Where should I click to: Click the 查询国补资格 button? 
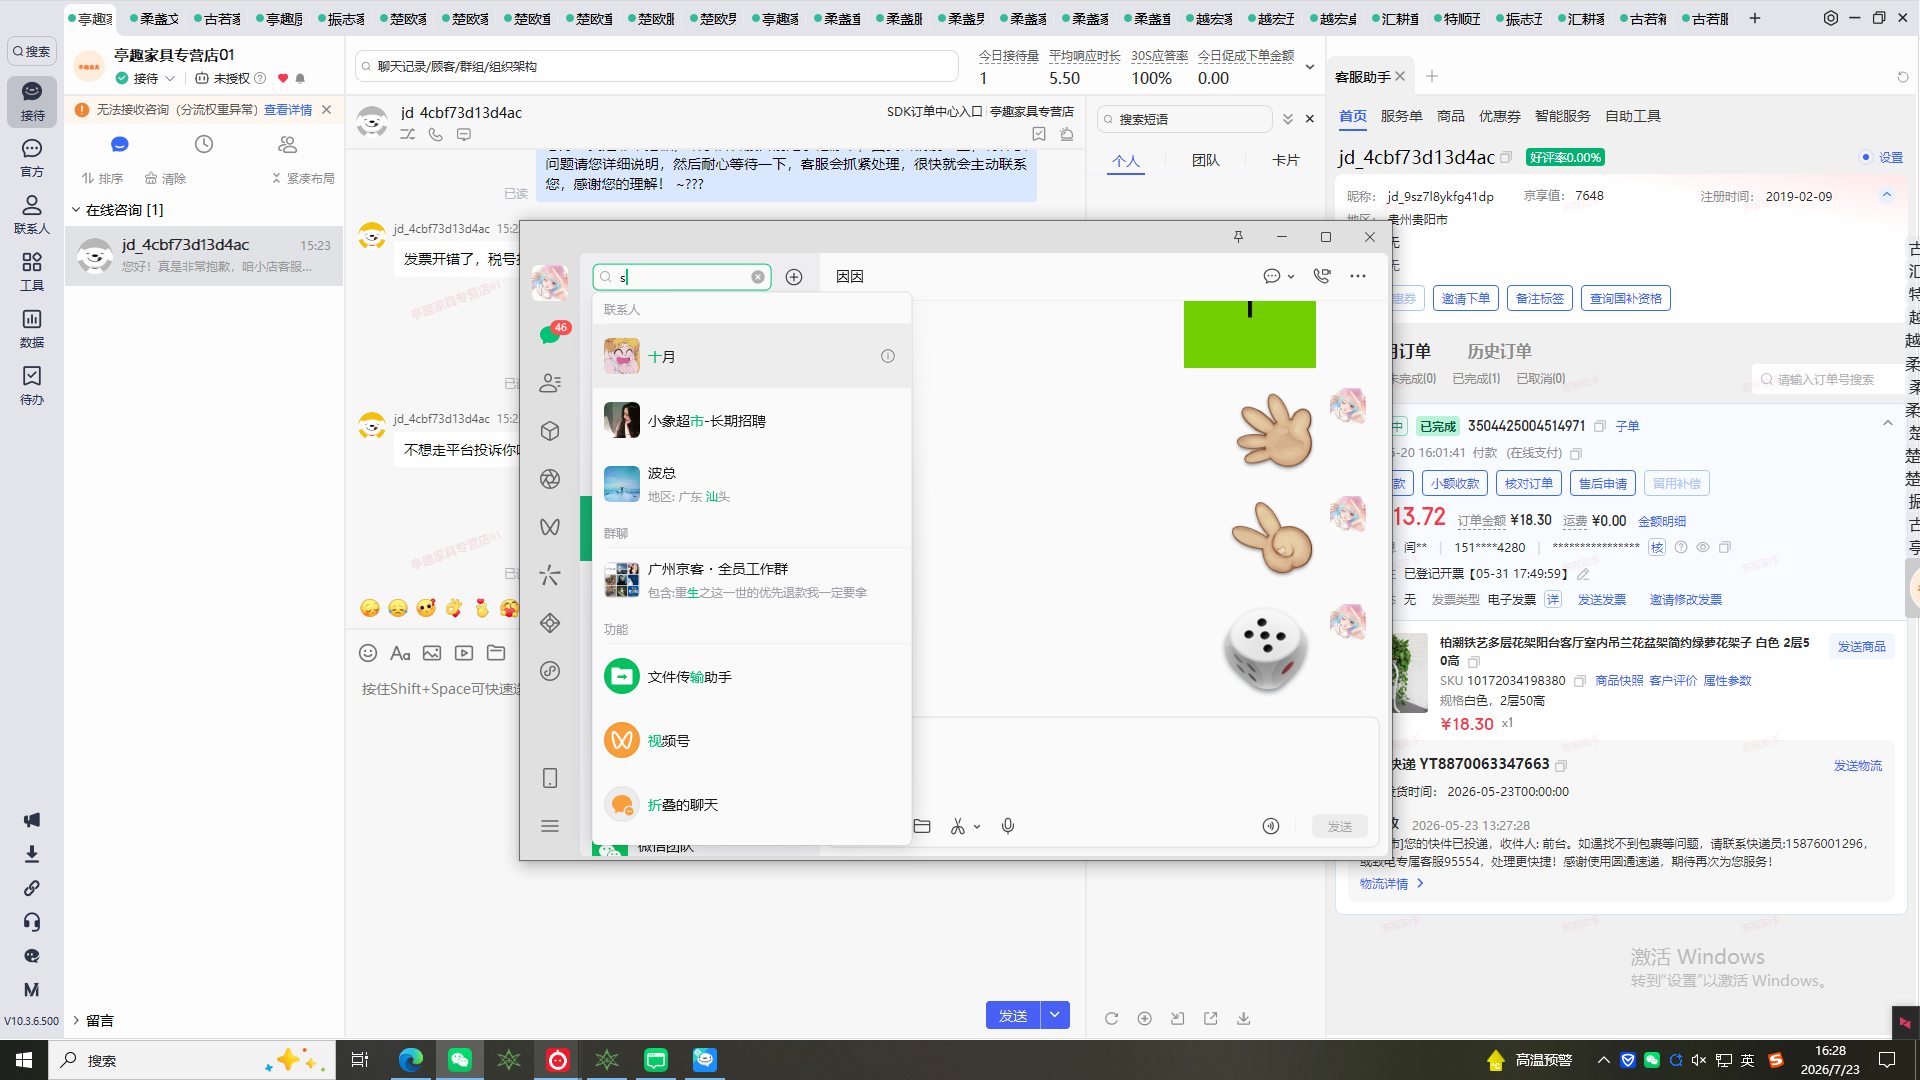1626,298
